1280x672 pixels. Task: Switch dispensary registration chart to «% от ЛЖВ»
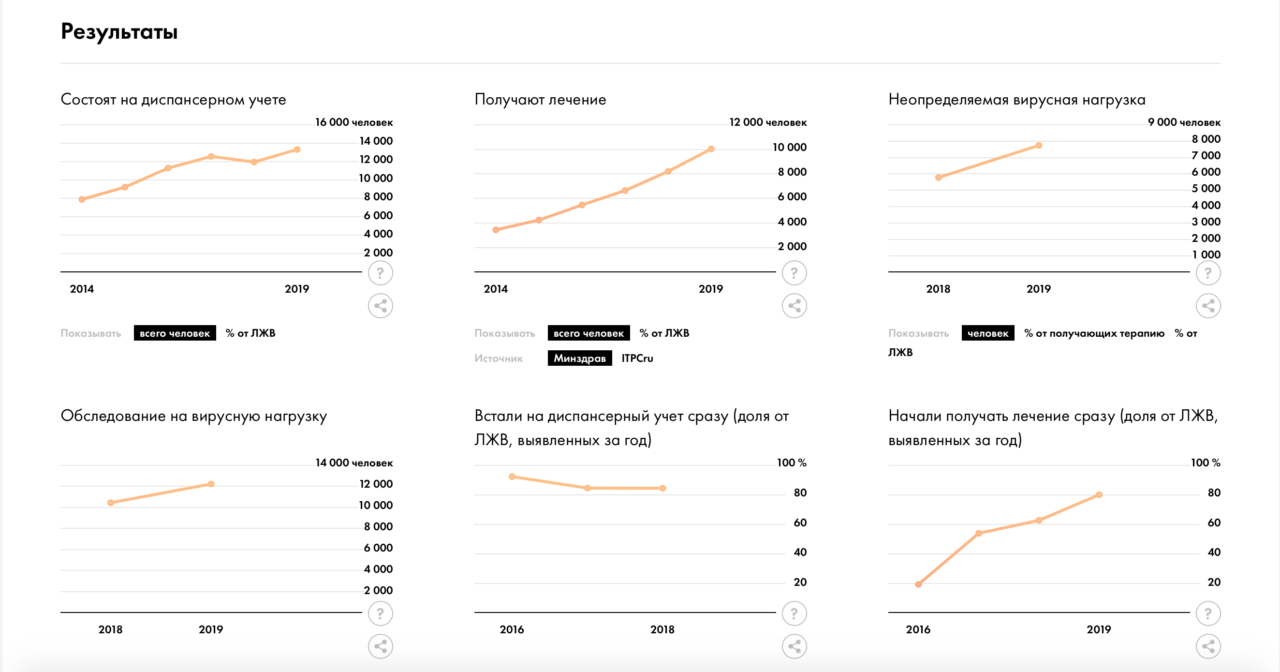tap(250, 333)
